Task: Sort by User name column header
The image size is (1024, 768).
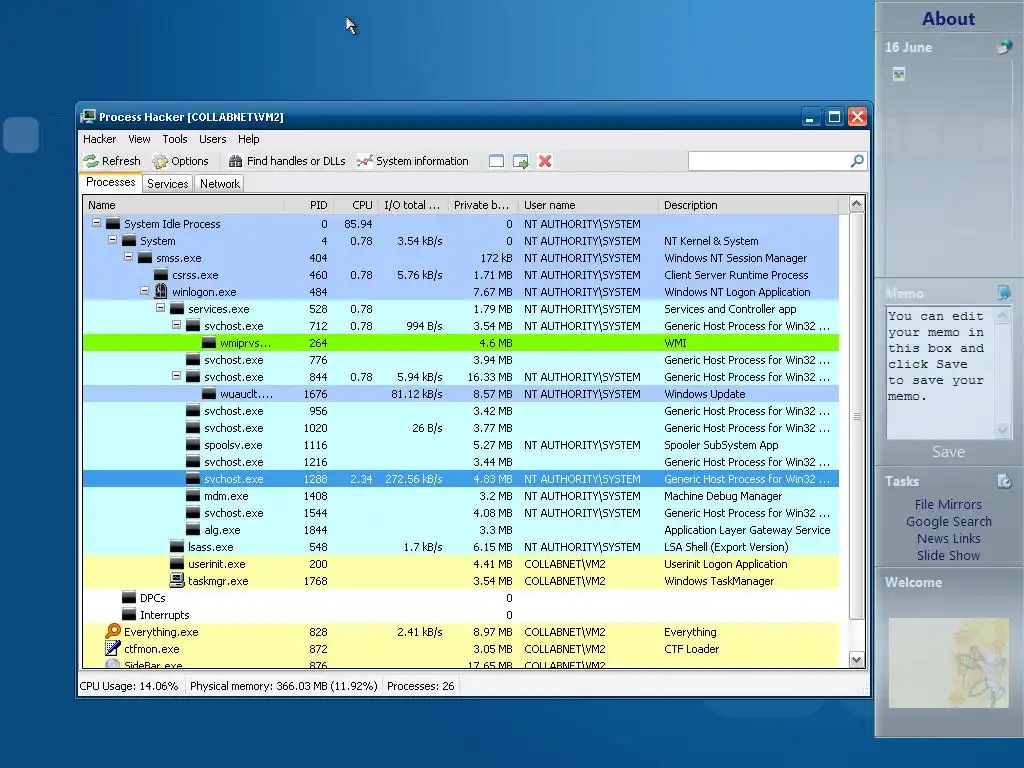Action: click(588, 205)
